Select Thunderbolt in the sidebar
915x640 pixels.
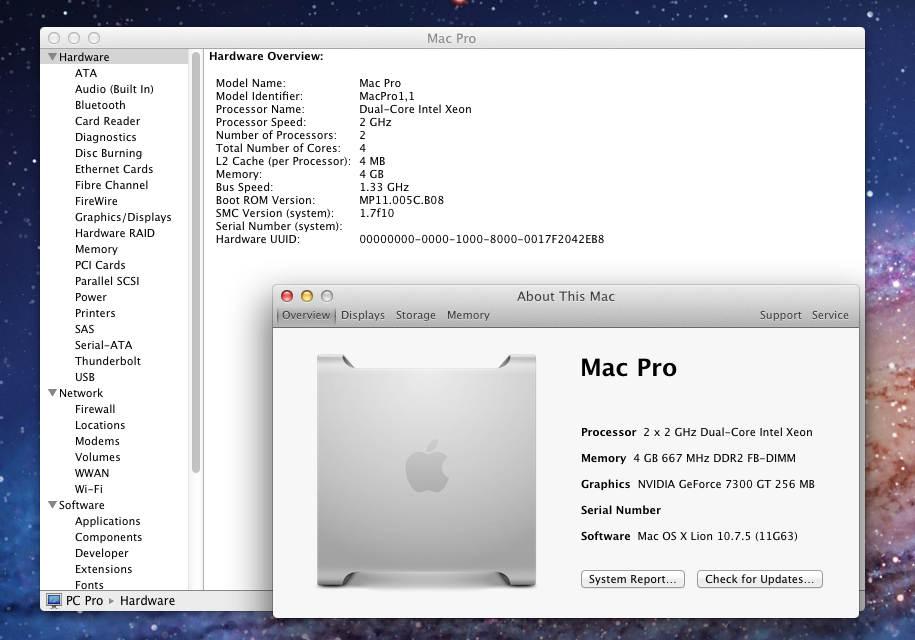(107, 361)
